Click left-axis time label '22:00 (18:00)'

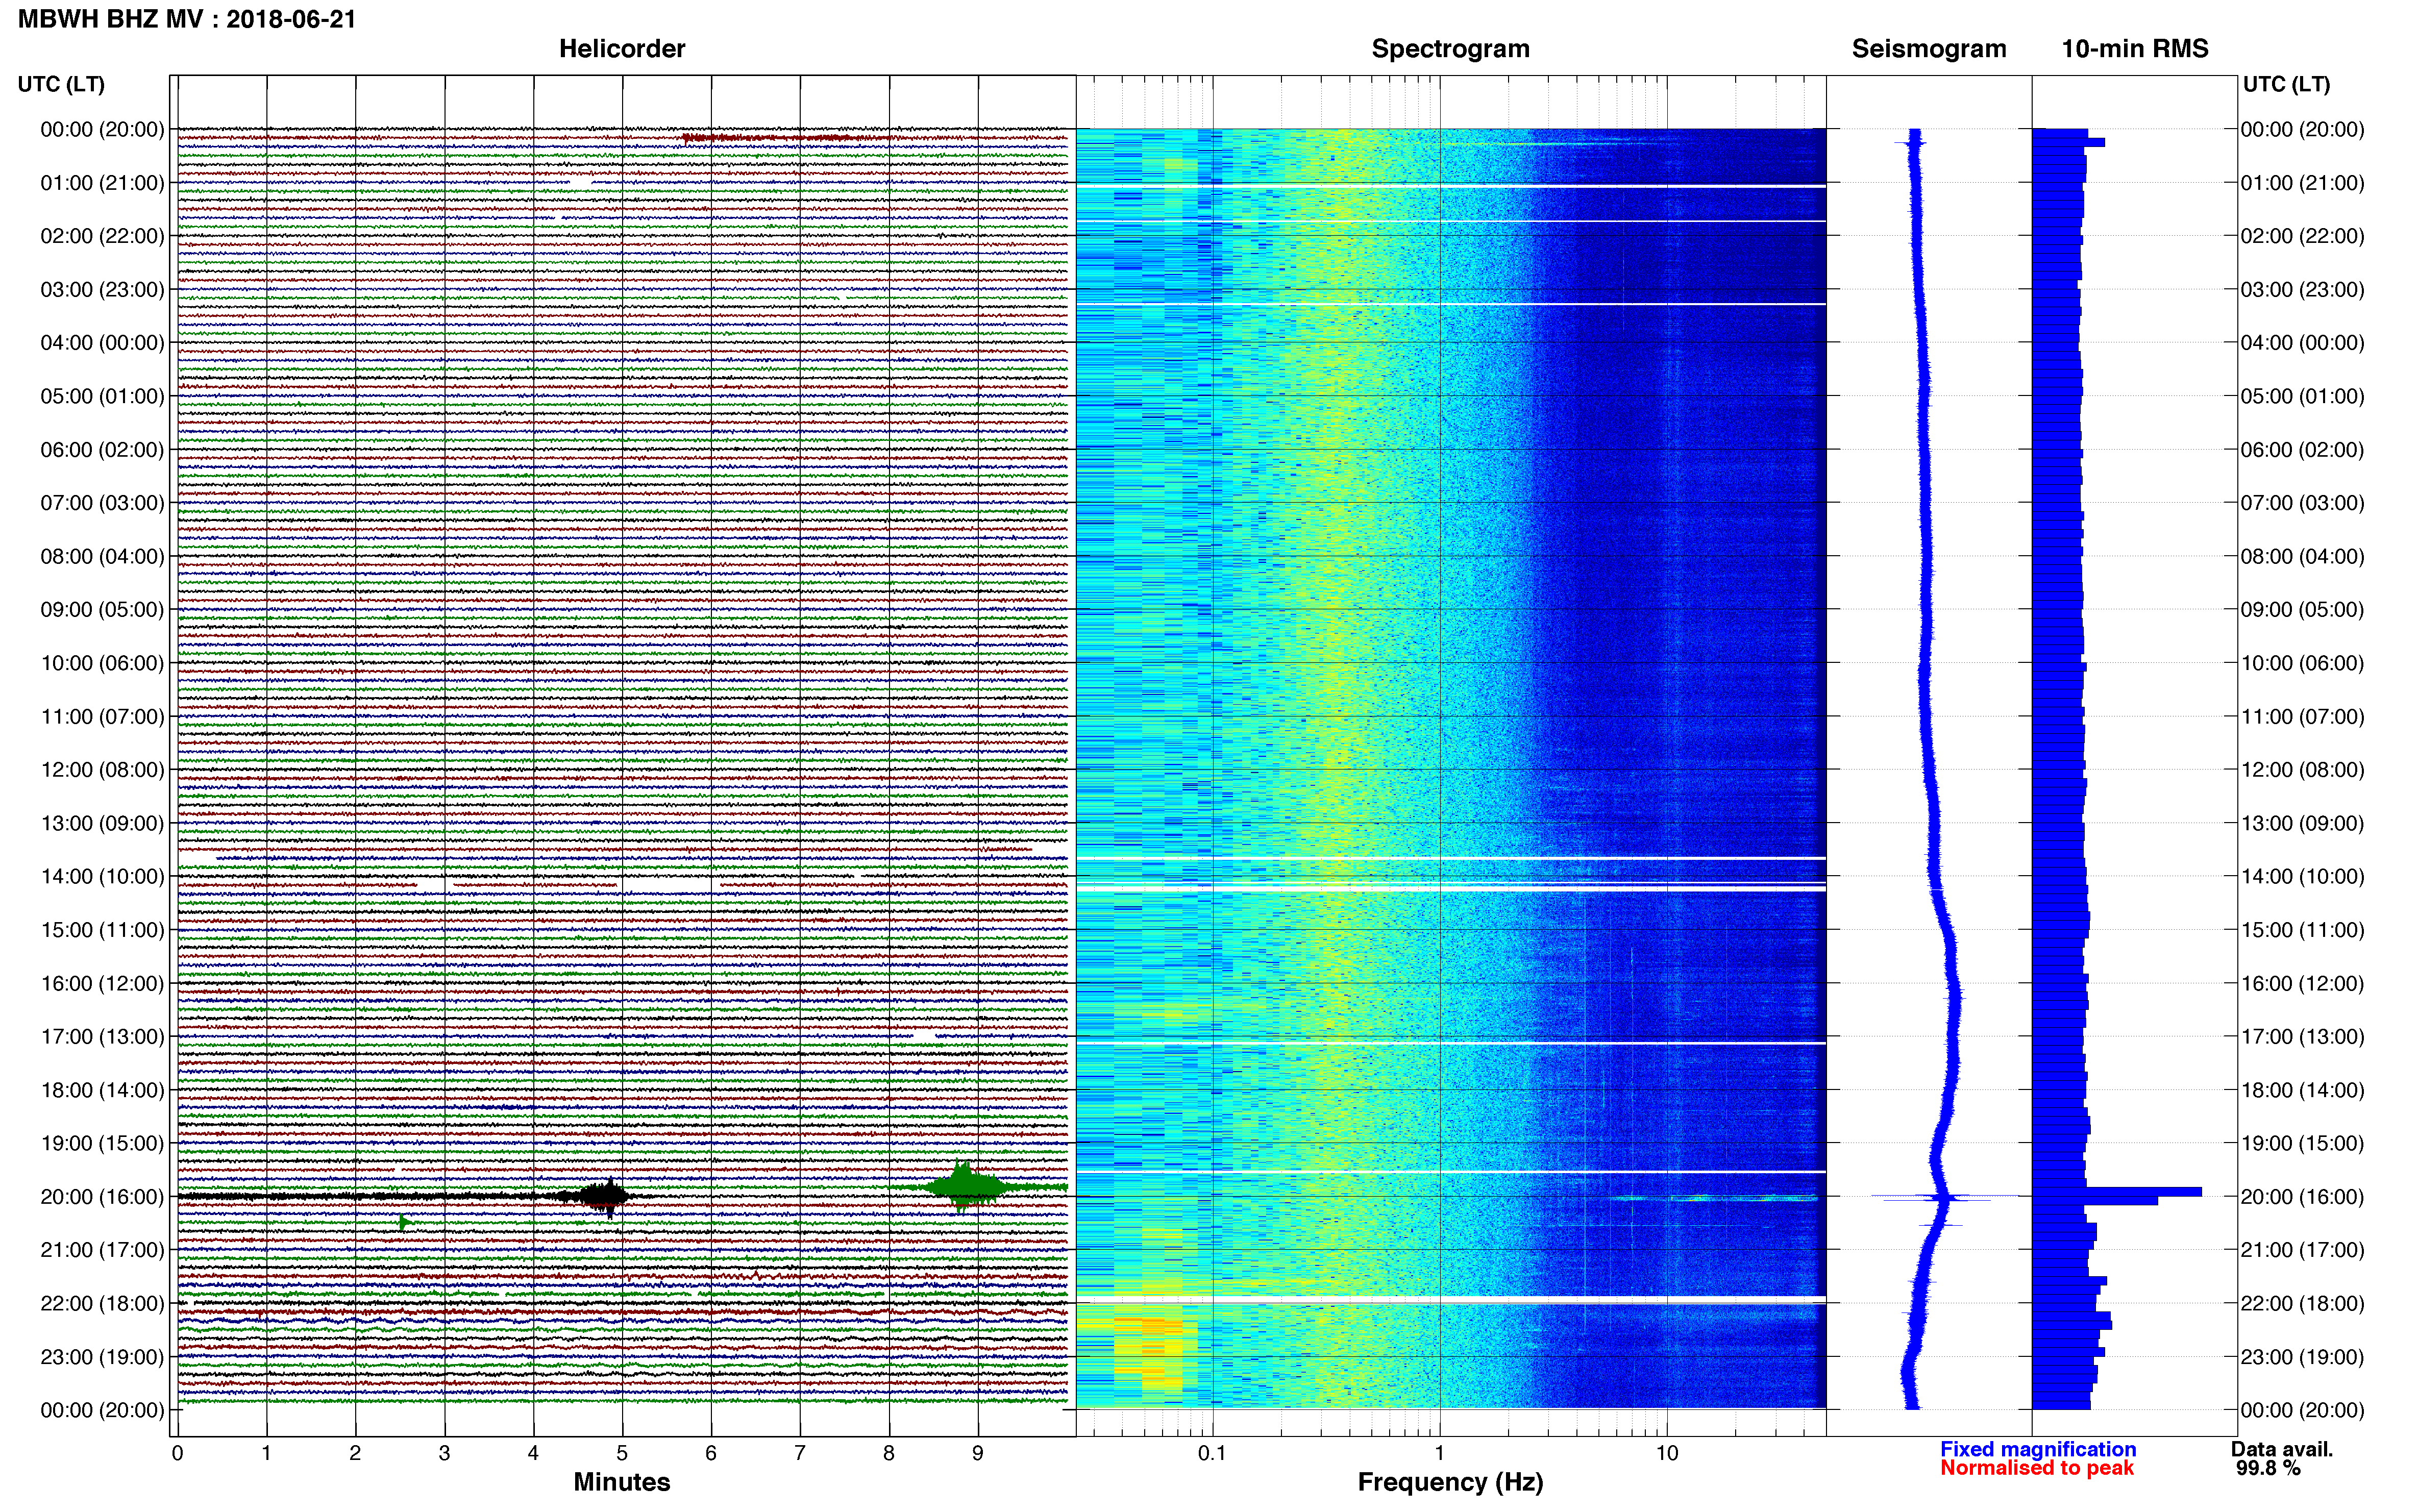tap(102, 1304)
